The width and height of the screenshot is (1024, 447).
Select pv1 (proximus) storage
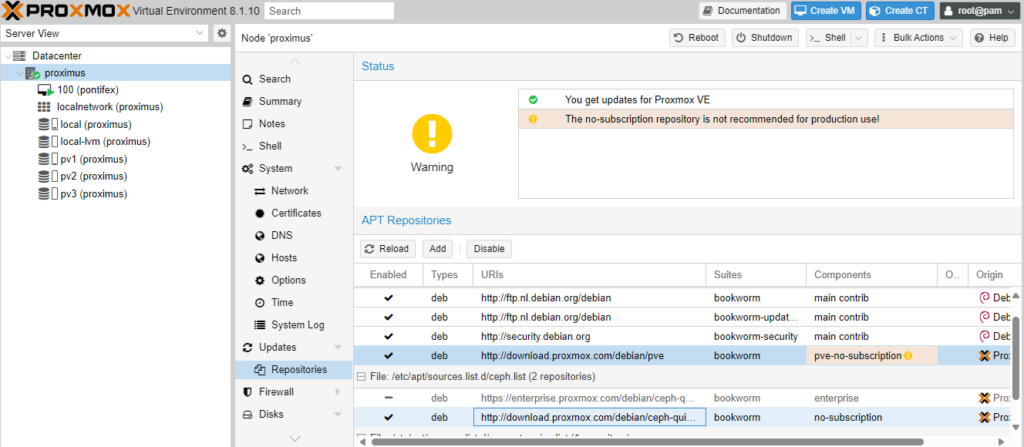point(93,159)
